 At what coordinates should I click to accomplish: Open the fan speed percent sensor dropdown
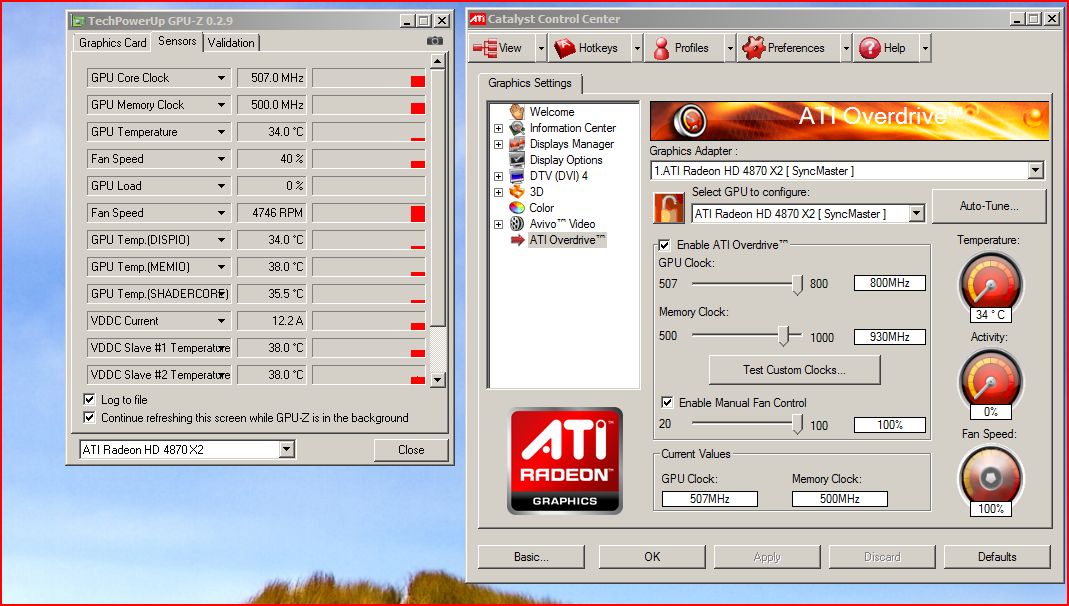point(221,159)
